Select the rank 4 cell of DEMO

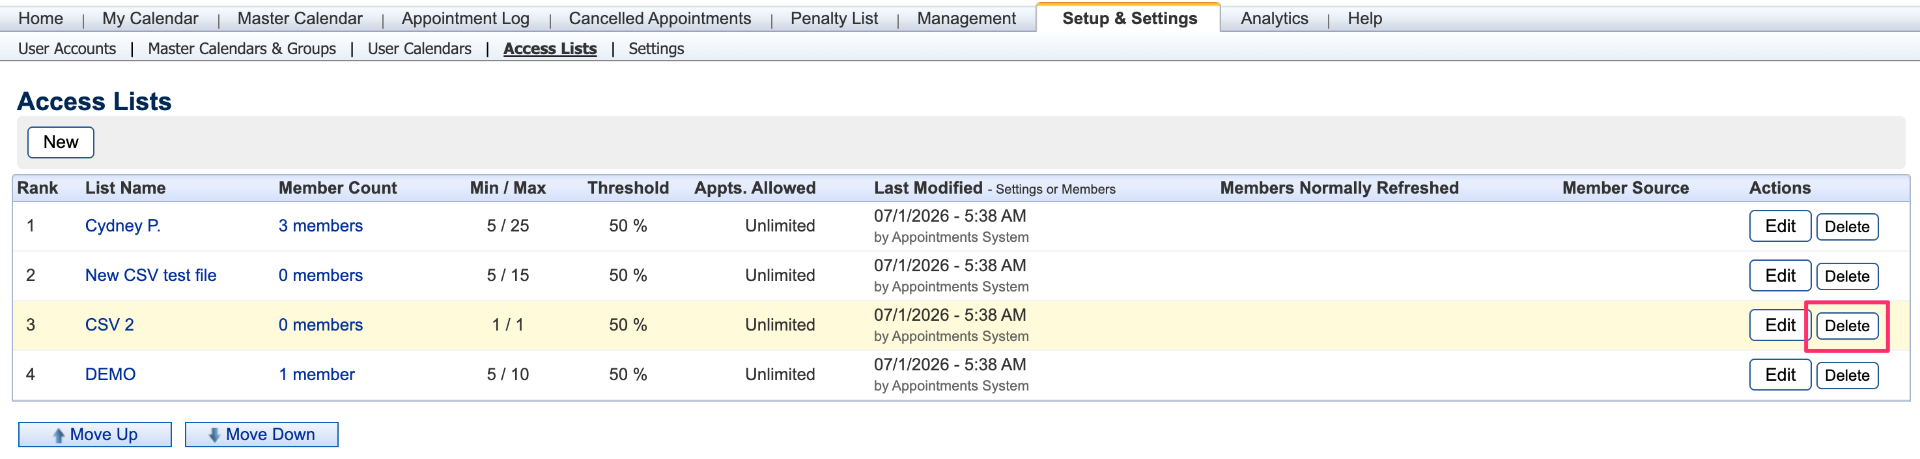(x=31, y=374)
